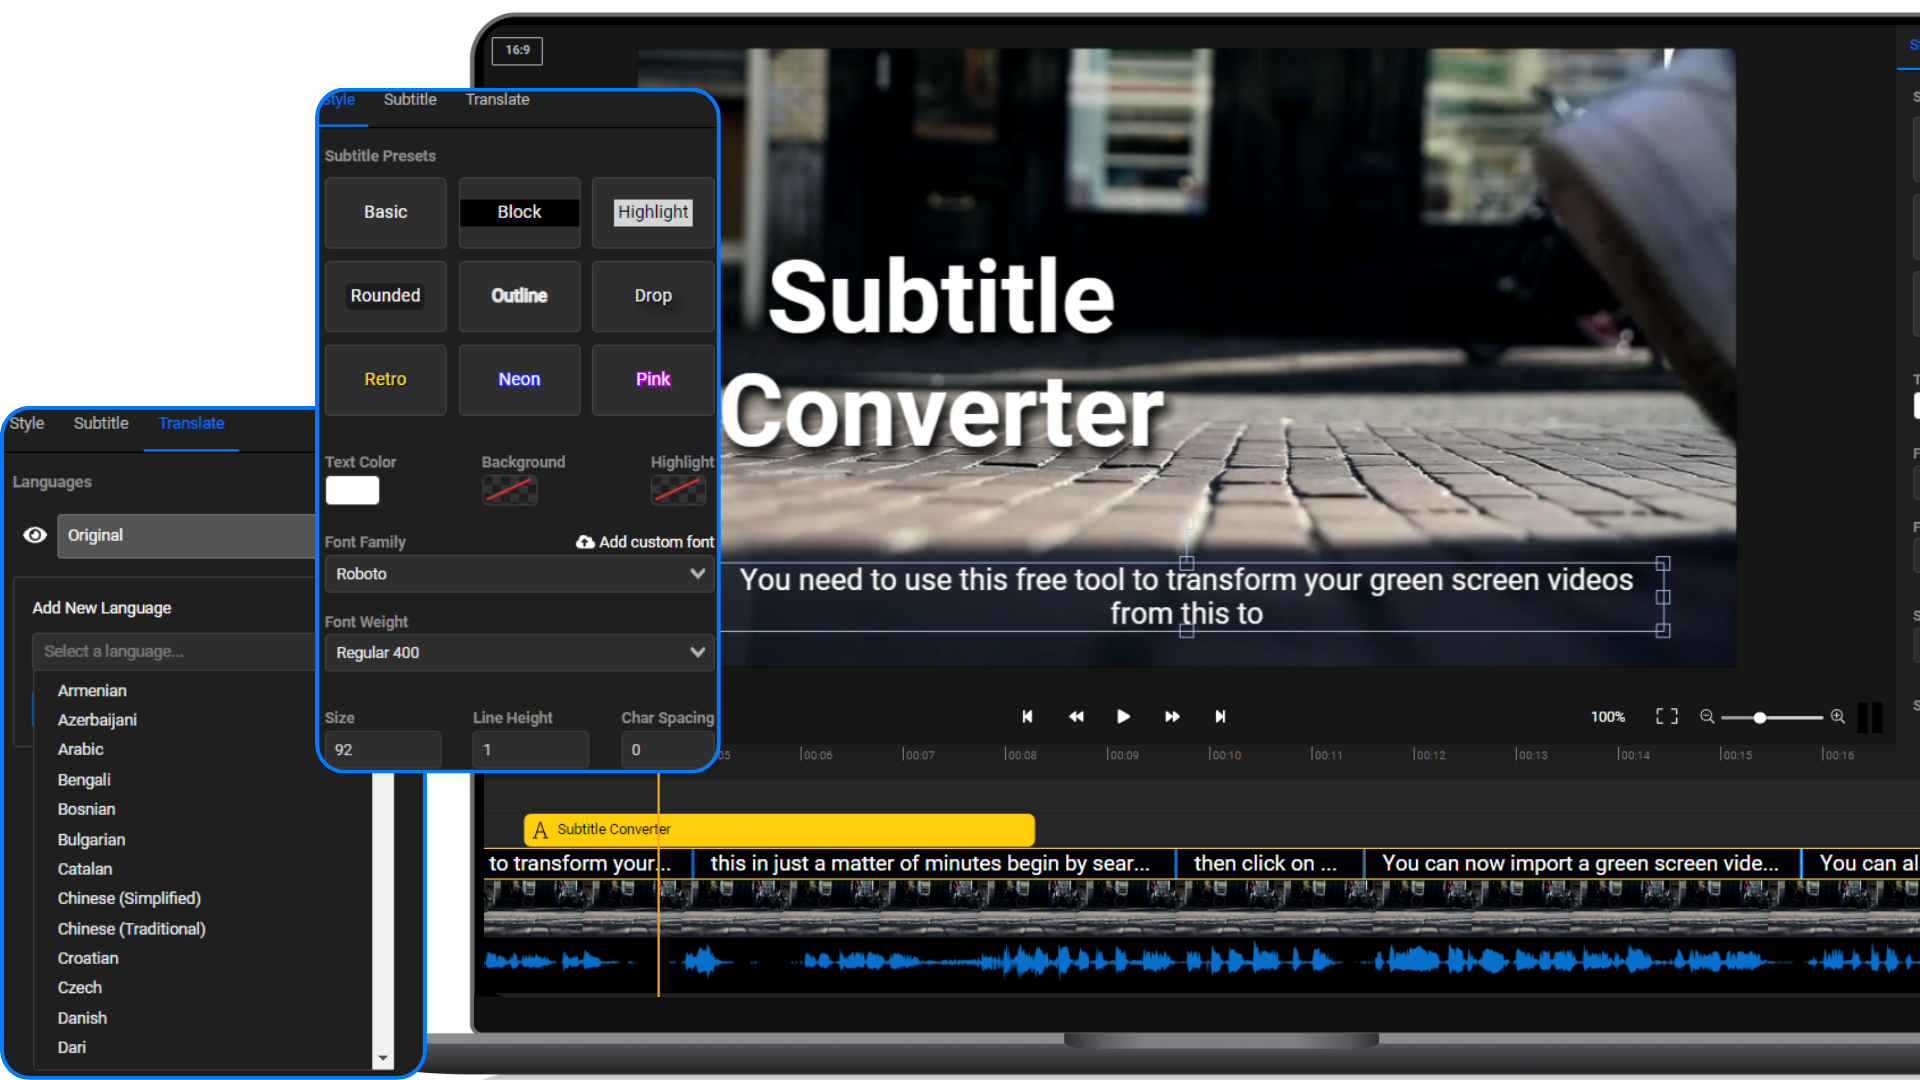The width and height of the screenshot is (1920, 1080).
Task: Open the Select a language dropdown
Action: 172,651
